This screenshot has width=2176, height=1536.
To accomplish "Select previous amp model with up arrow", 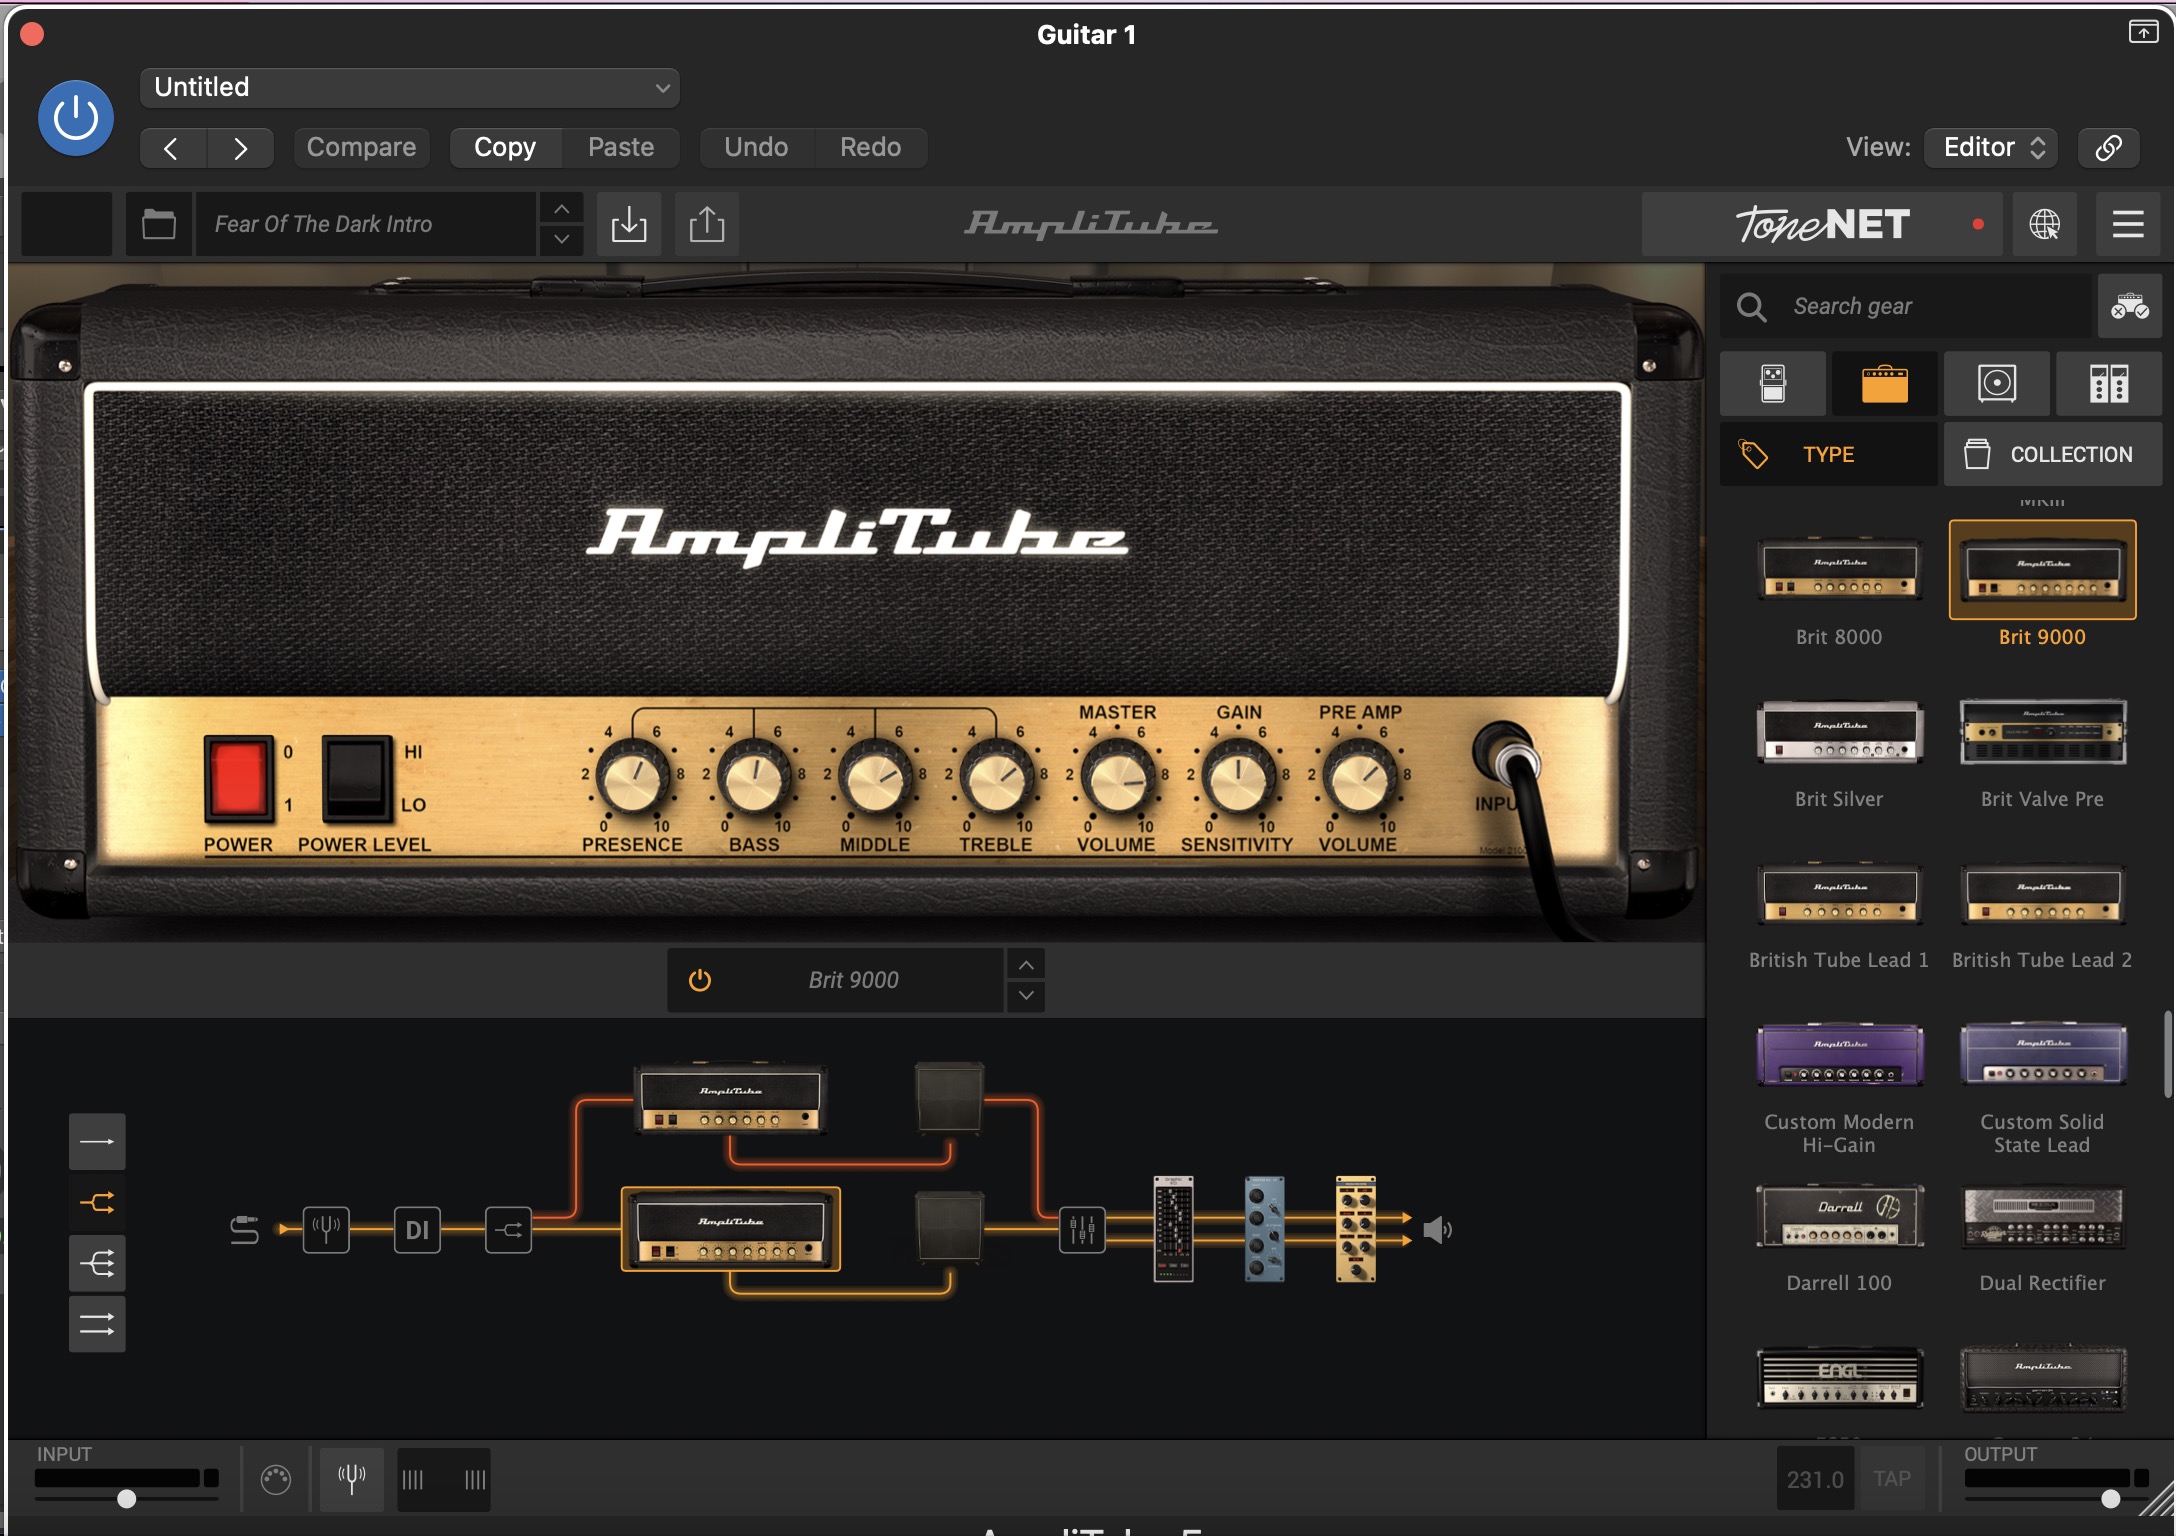I will pyautogui.click(x=1026, y=965).
